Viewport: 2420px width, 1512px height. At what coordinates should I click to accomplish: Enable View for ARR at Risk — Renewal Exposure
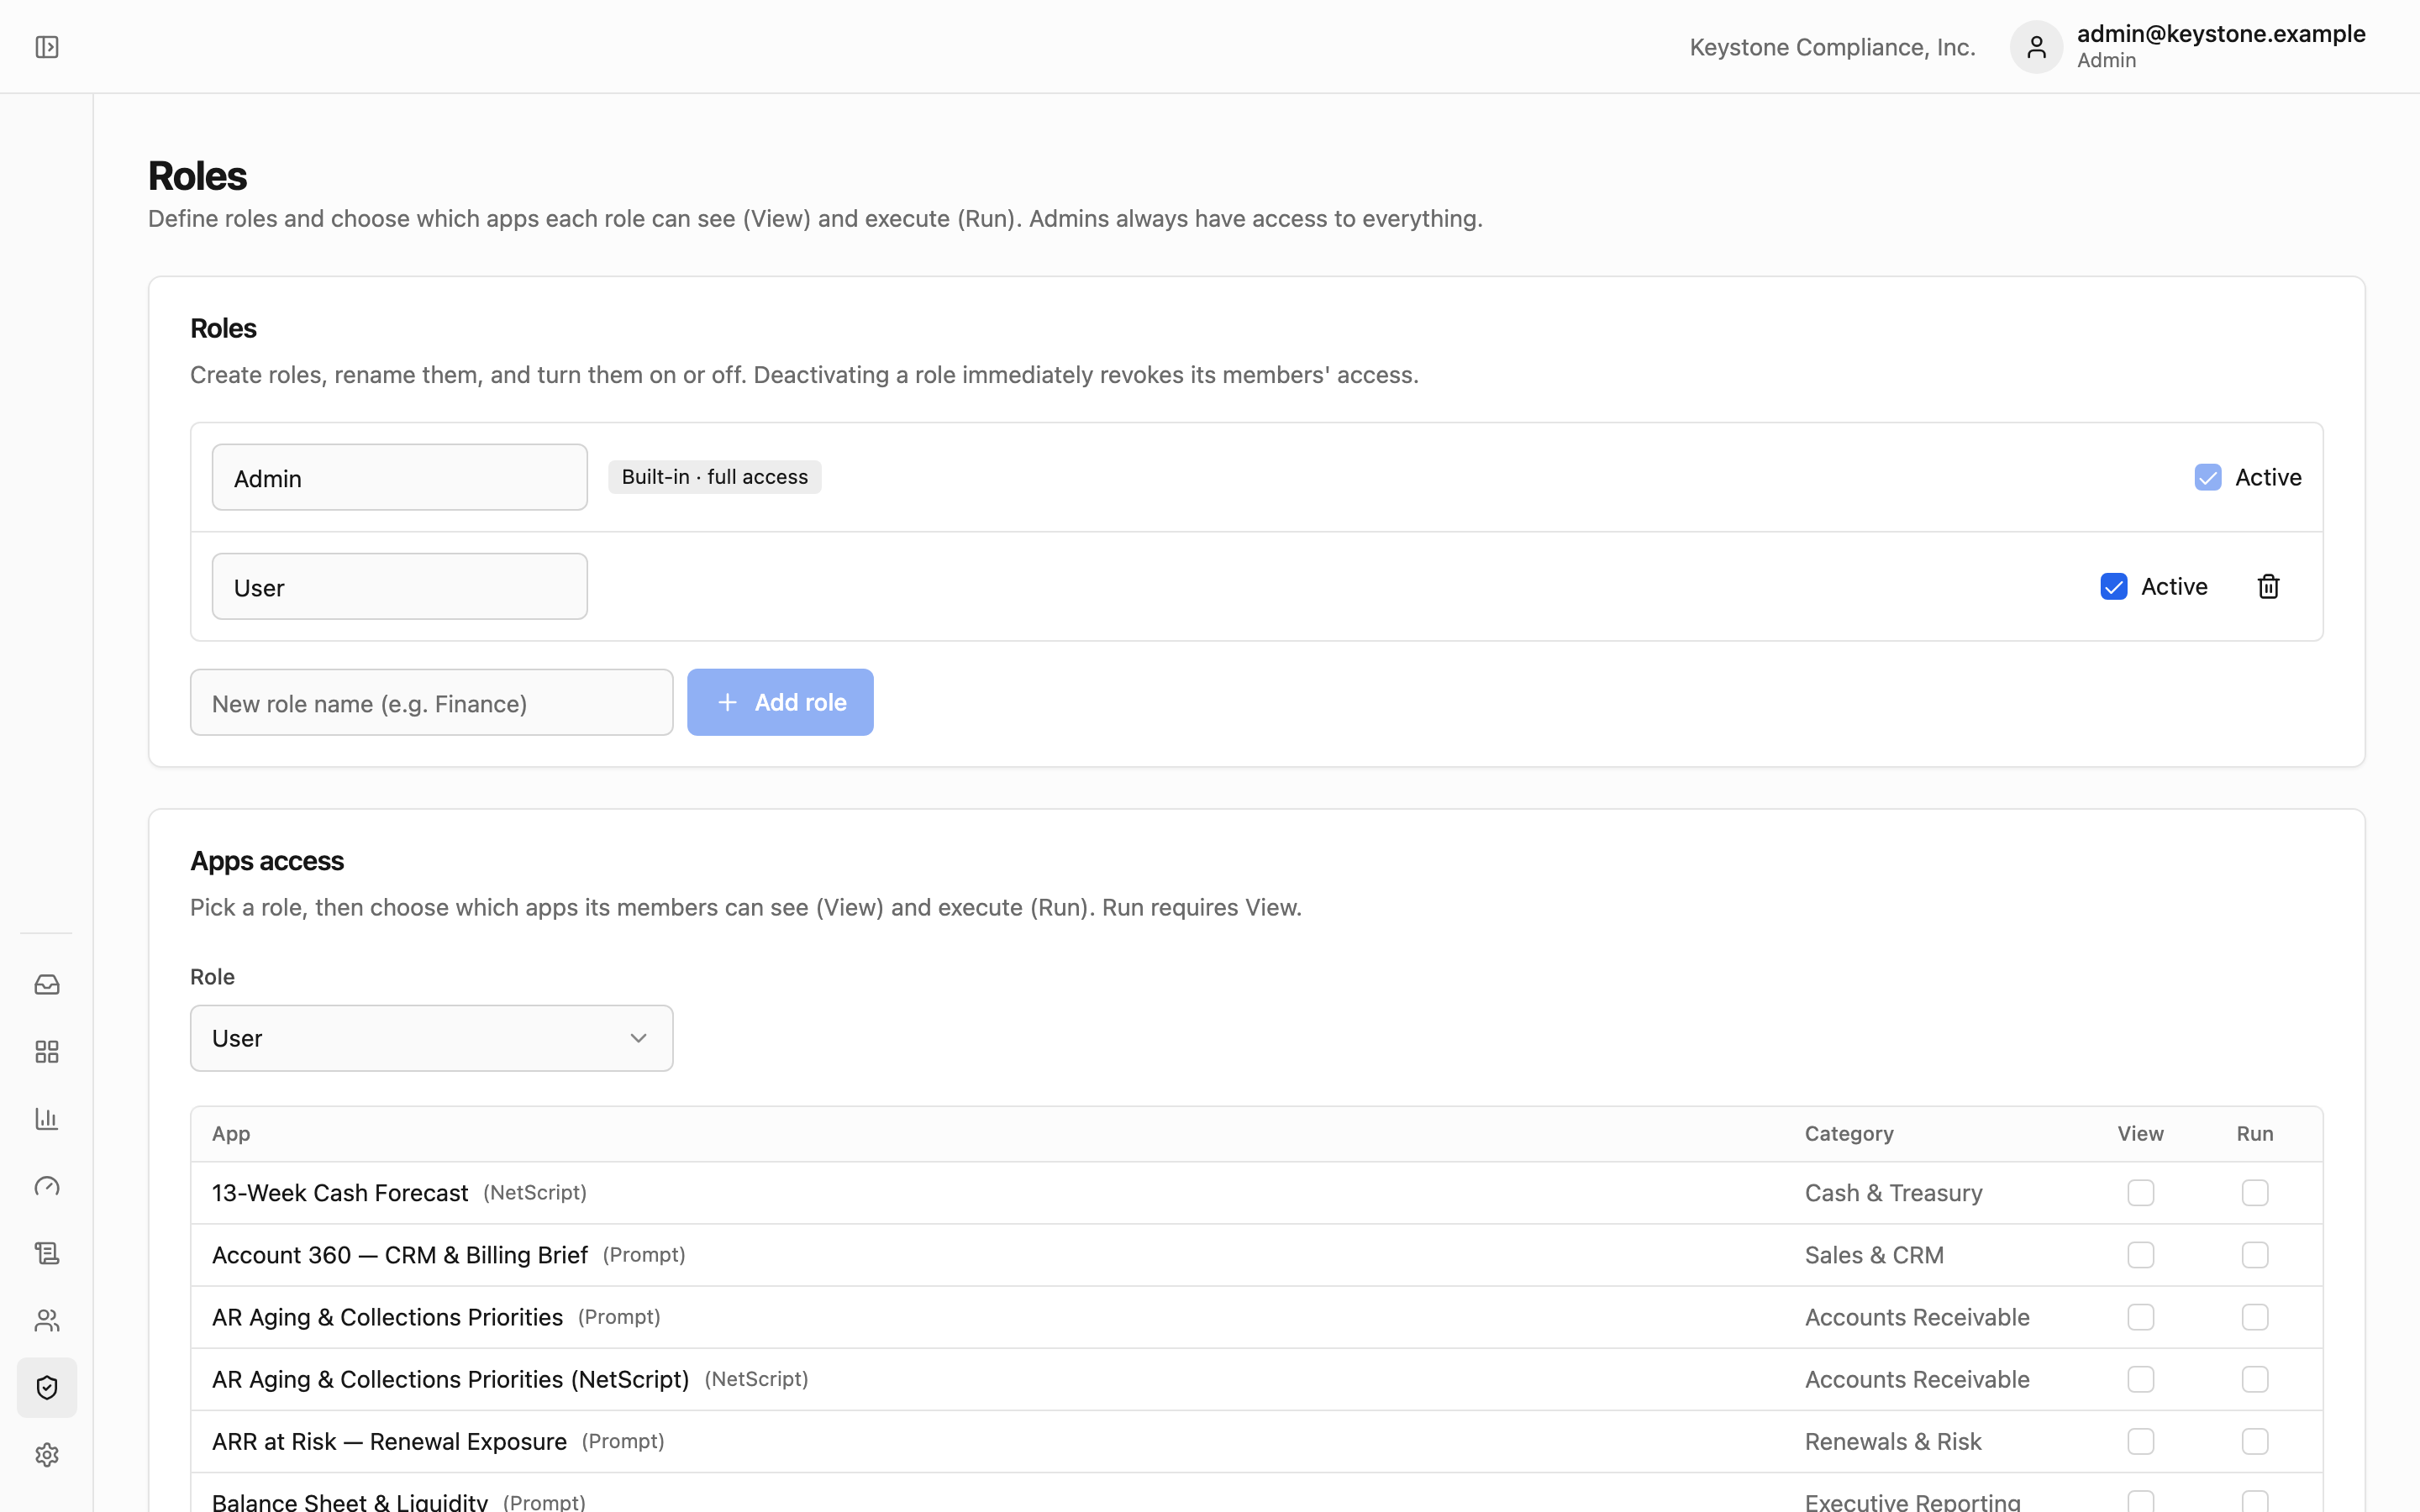pyautogui.click(x=2141, y=1441)
